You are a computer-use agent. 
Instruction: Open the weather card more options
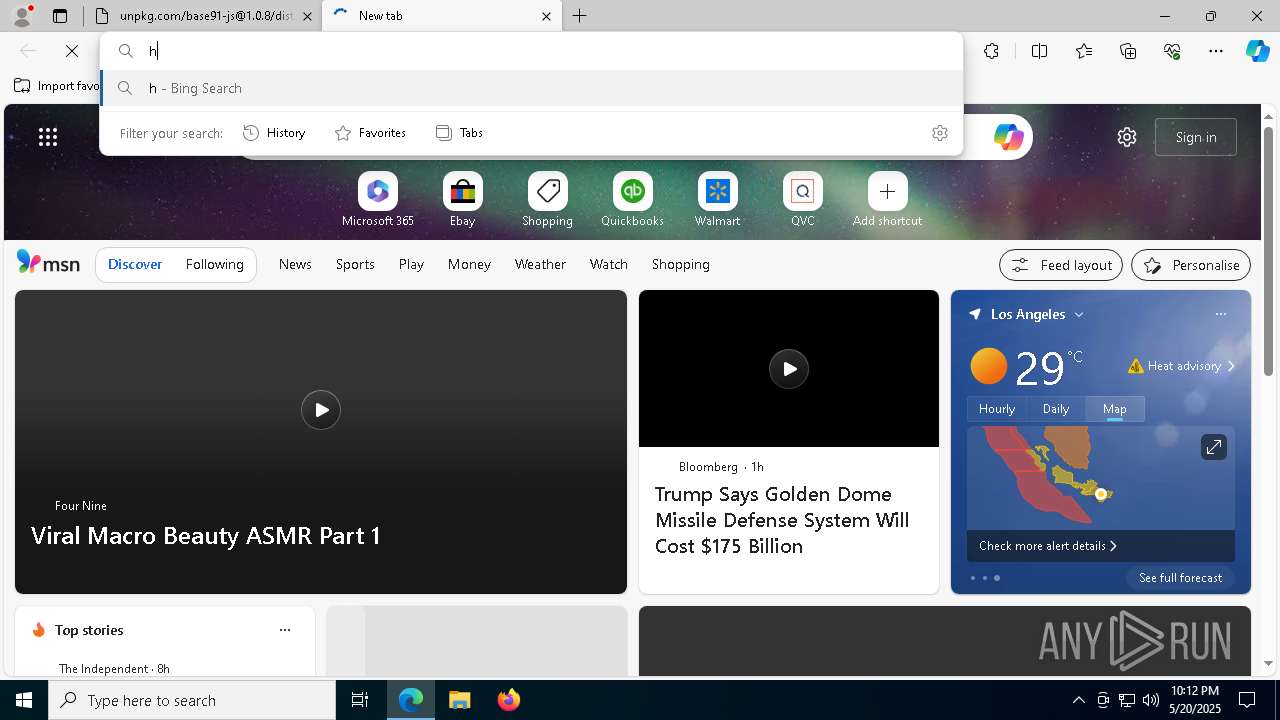pos(1220,314)
